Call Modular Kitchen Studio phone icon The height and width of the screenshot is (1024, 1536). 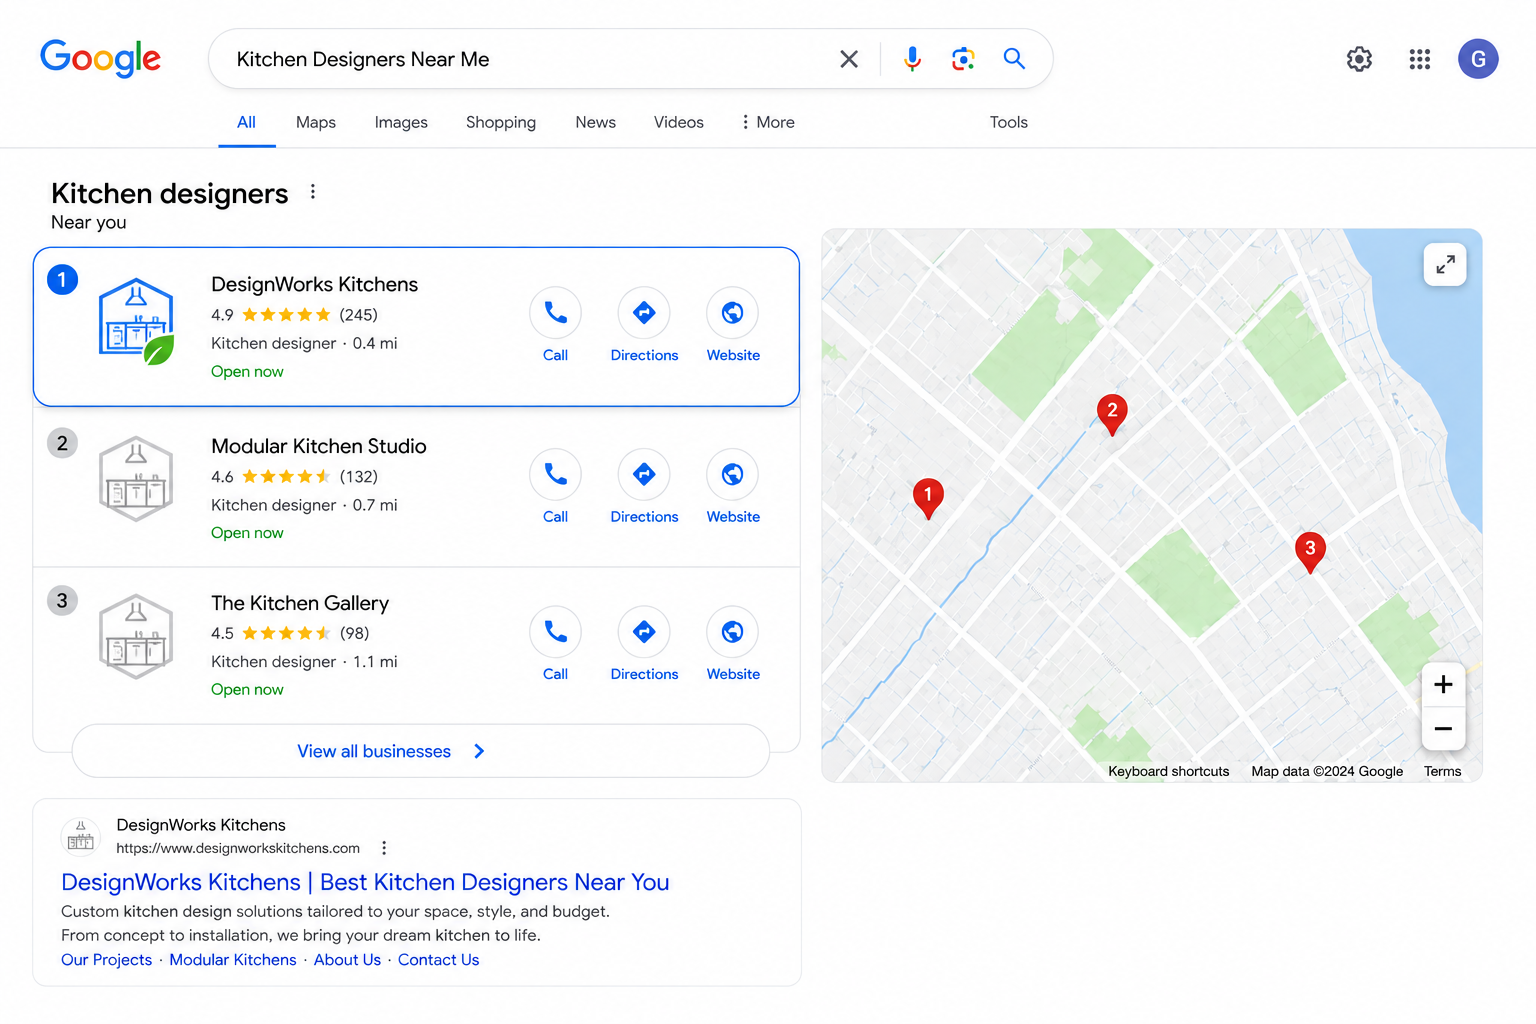click(x=555, y=474)
